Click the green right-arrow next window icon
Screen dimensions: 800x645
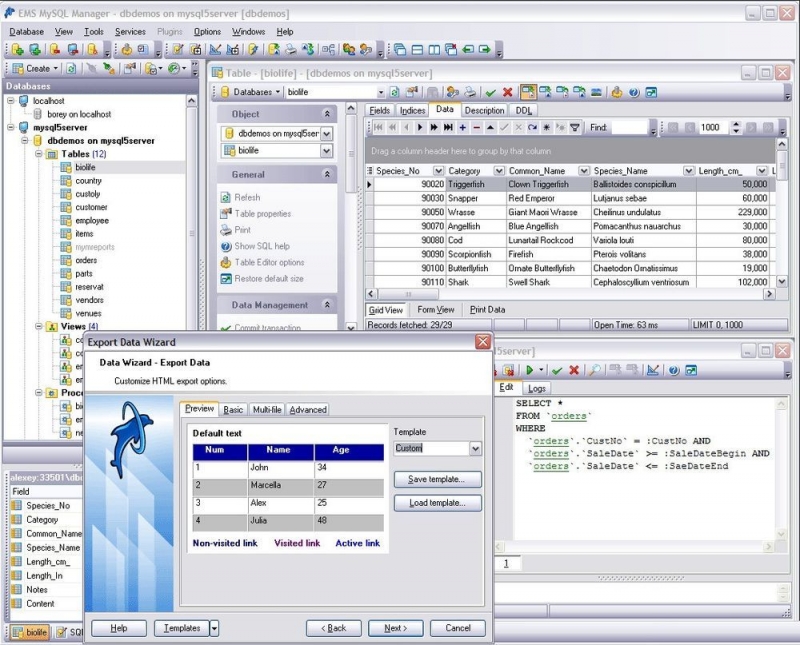(485, 49)
